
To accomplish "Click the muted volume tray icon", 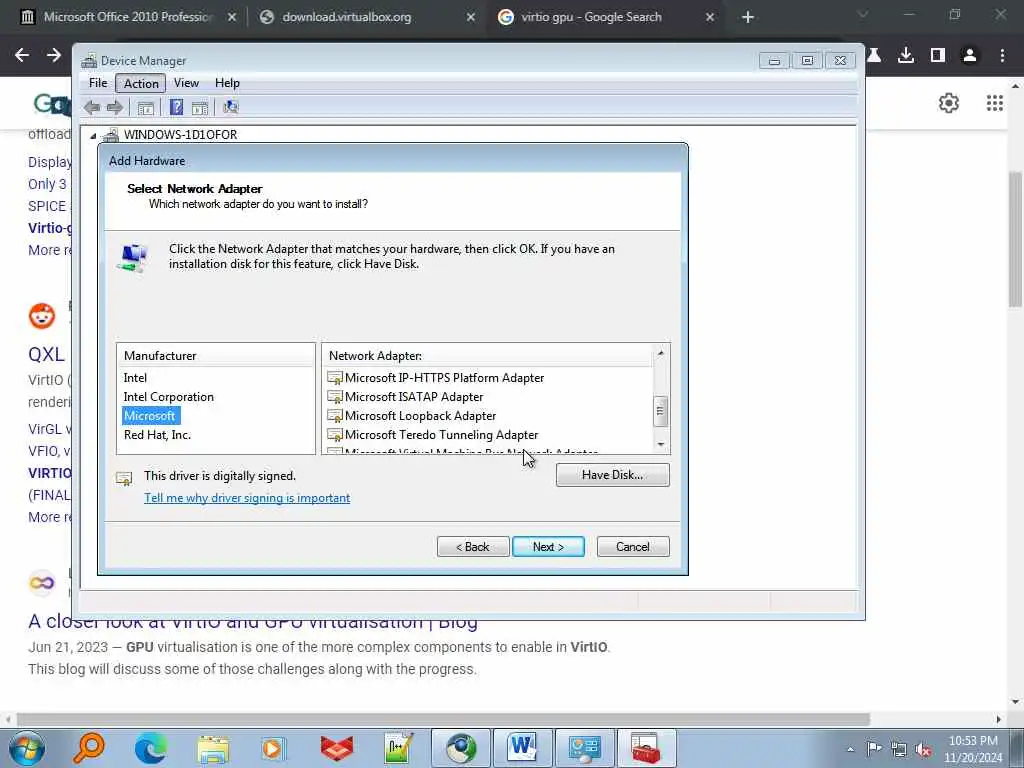I will 923,749.
